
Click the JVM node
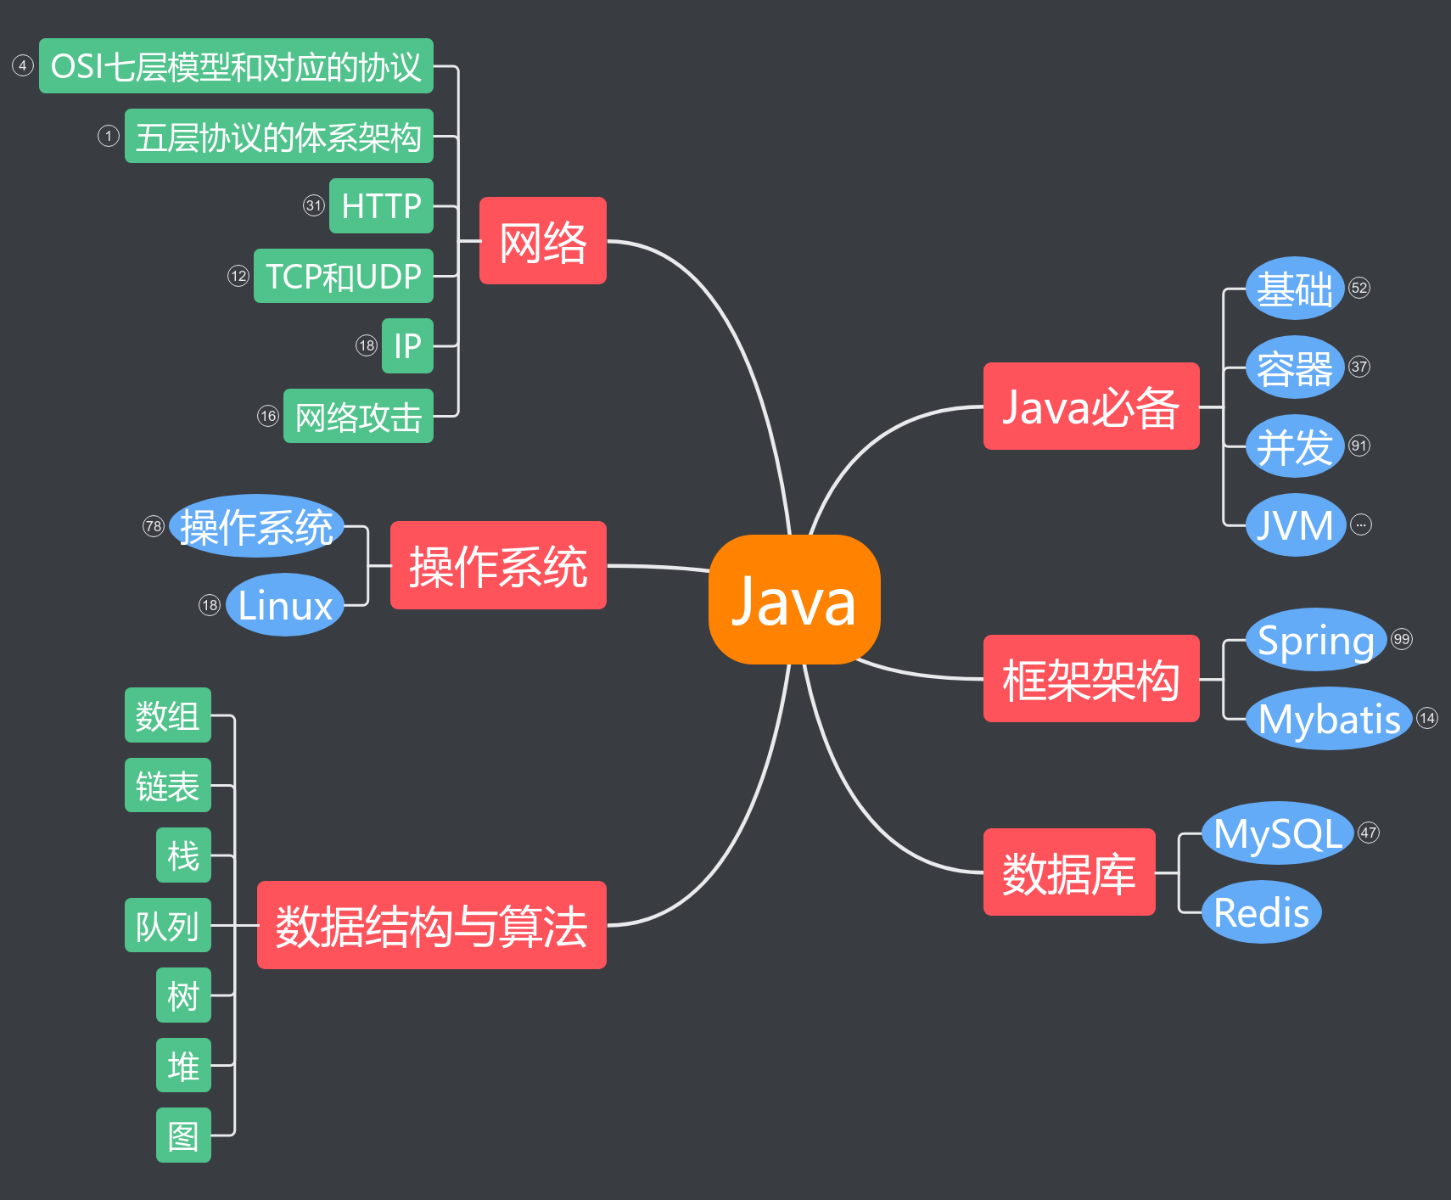point(1294,524)
